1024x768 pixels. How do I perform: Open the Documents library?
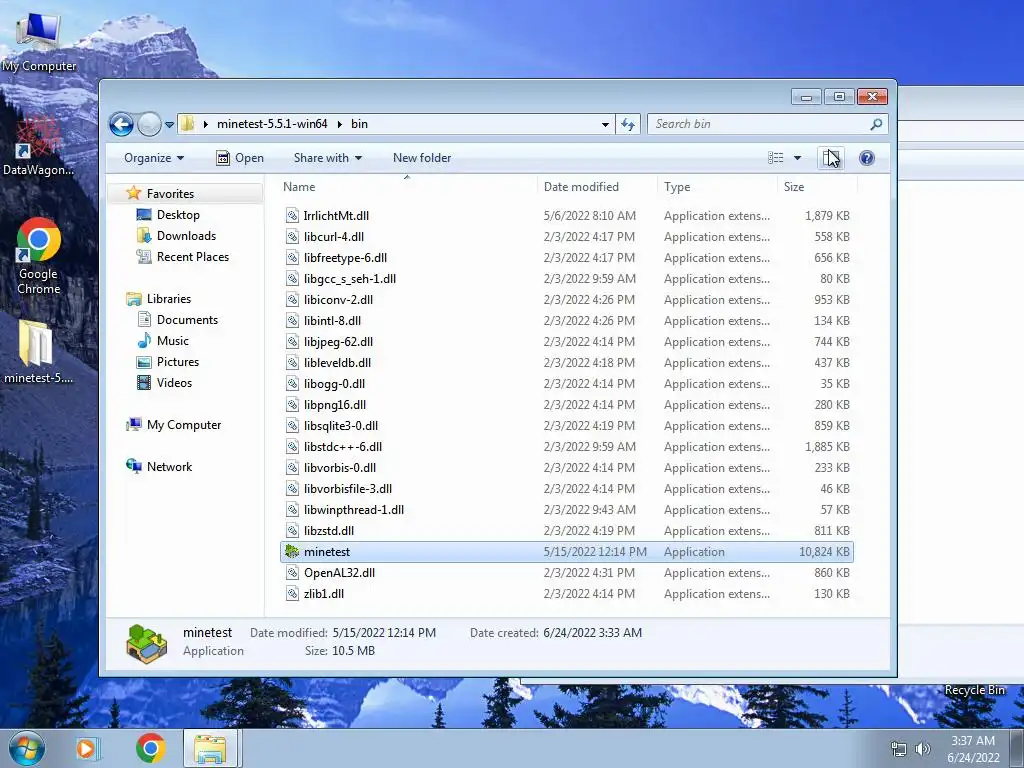pos(187,319)
